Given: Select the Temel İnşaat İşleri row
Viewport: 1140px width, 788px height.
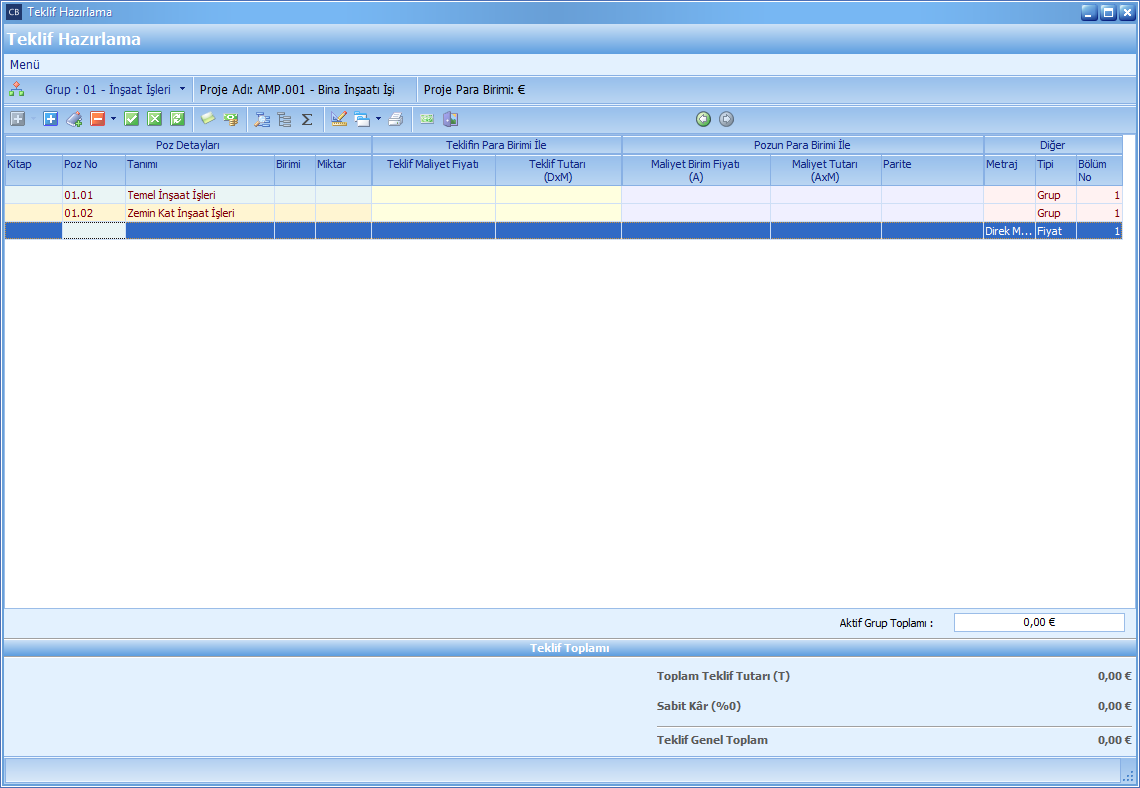Looking at the screenshot, I should click(171, 195).
